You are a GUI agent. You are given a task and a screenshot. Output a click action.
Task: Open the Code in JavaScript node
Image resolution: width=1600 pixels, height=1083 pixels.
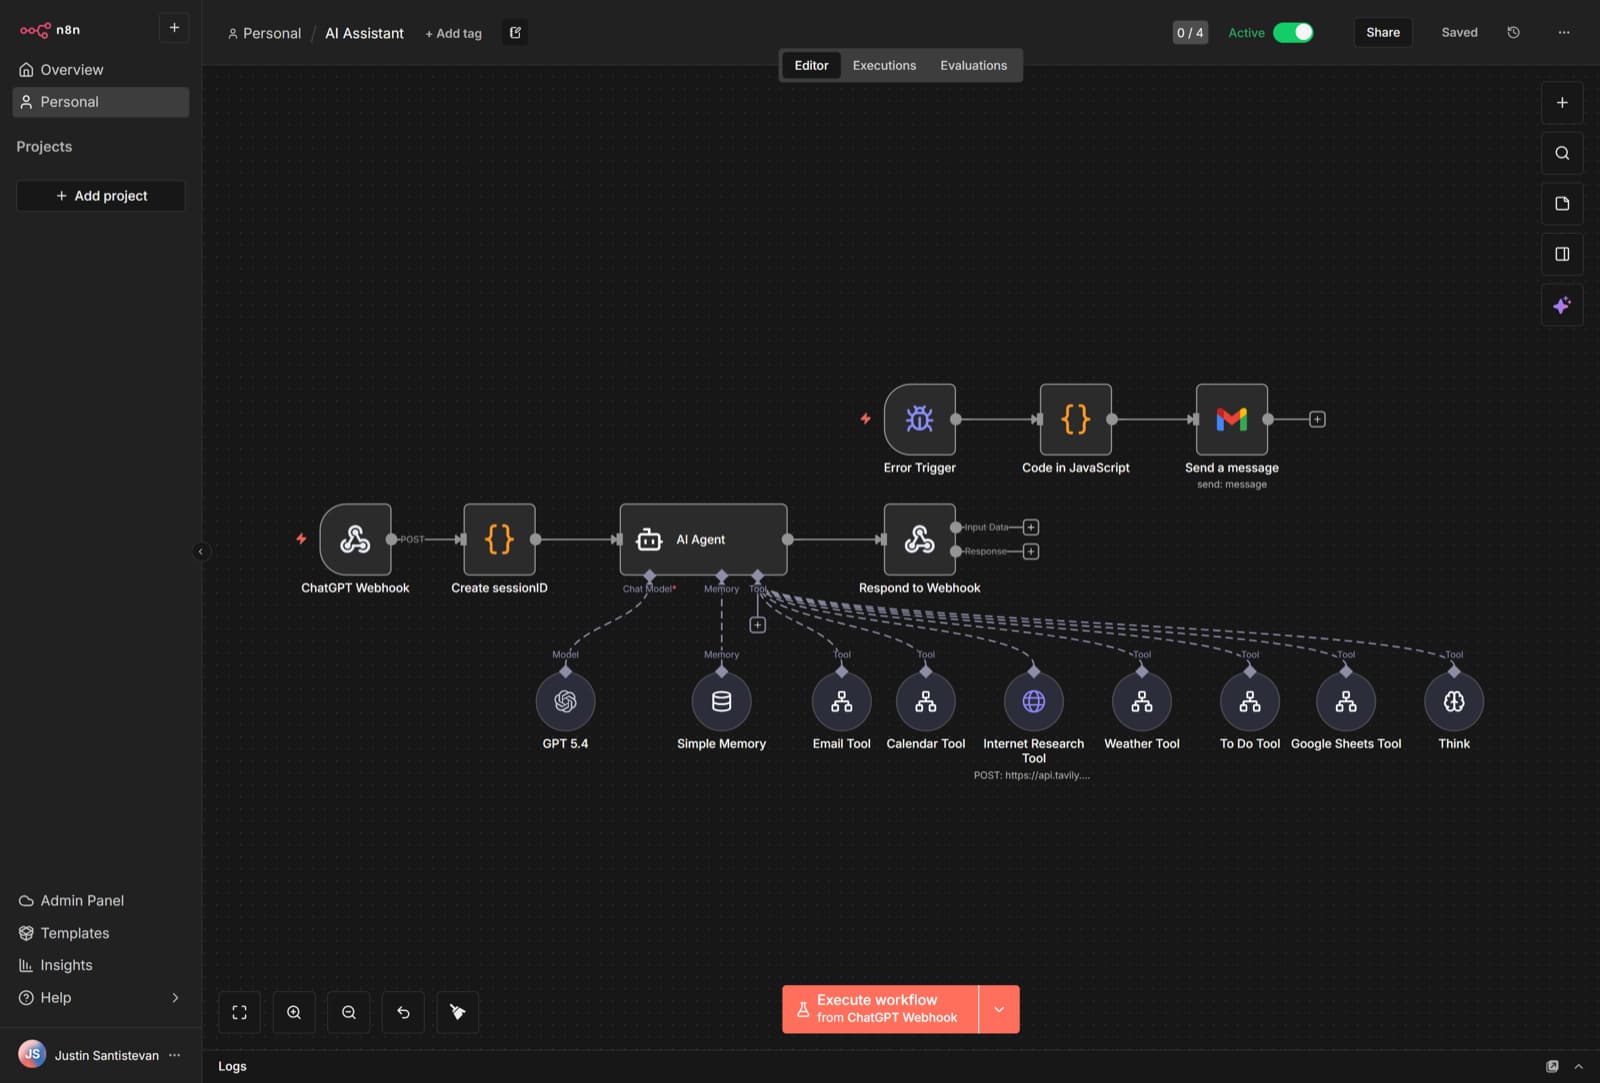1075,419
